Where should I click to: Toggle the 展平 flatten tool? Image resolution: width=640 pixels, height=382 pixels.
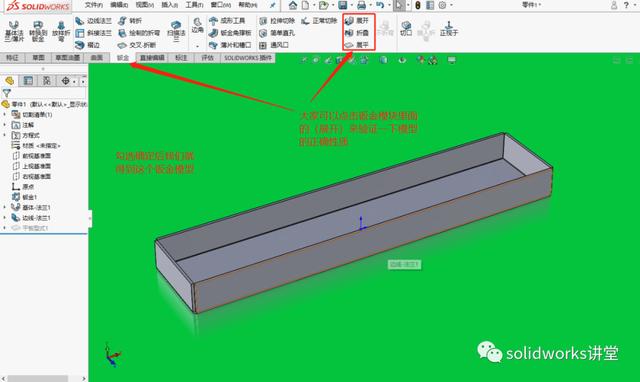pos(357,45)
